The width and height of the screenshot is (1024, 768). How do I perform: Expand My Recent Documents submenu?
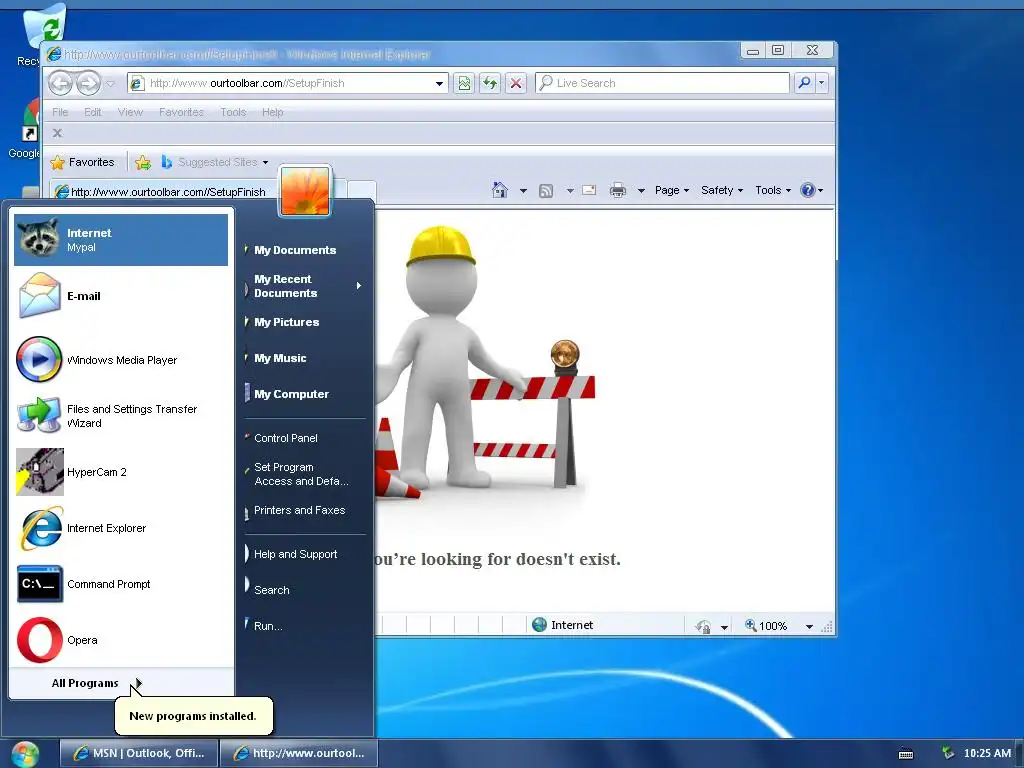tap(304, 286)
